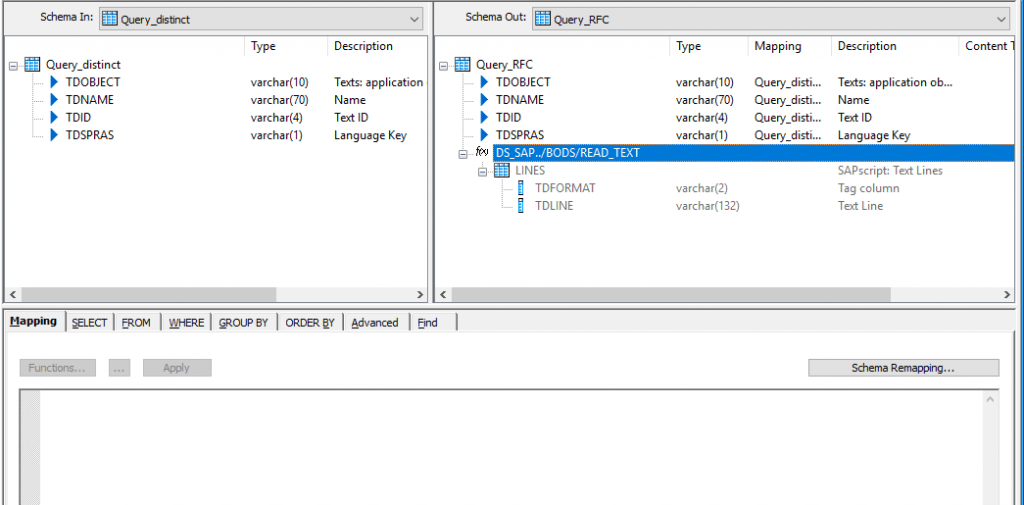The image size is (1024, 505).
Task: Click the LINES table icon in Schema Out
Action: 502,171
